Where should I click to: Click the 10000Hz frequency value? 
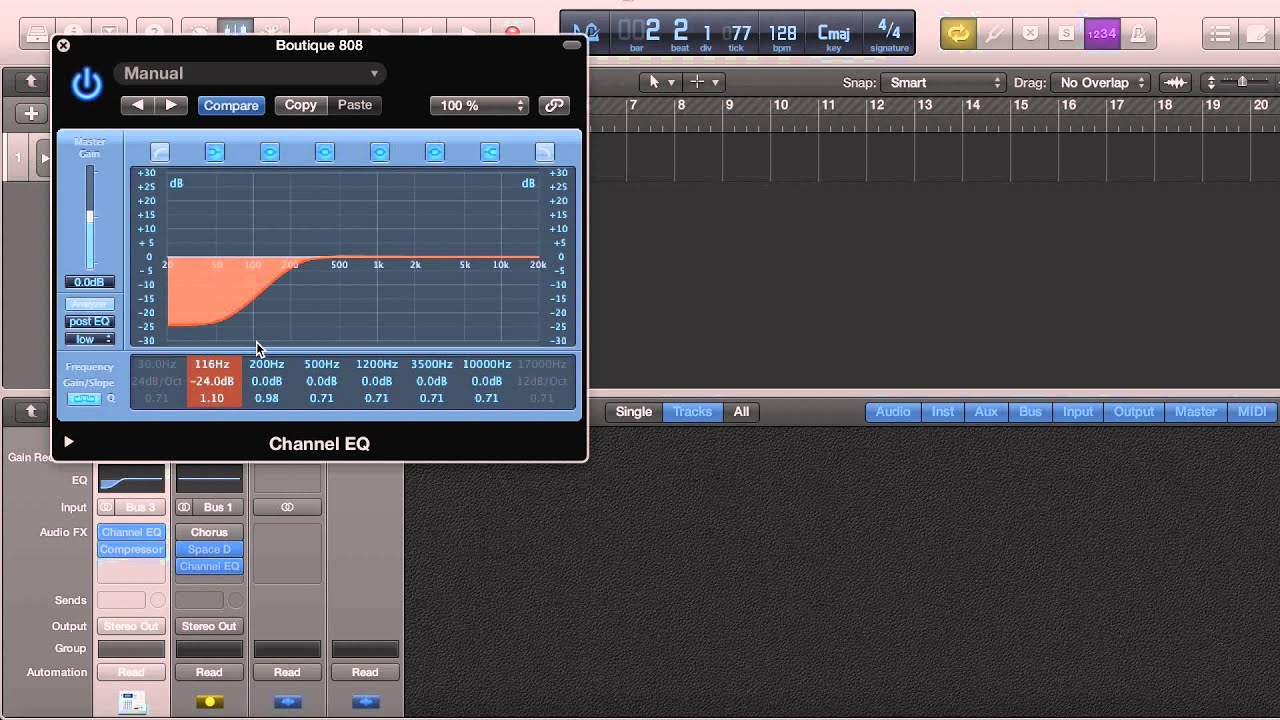[487, 364]
